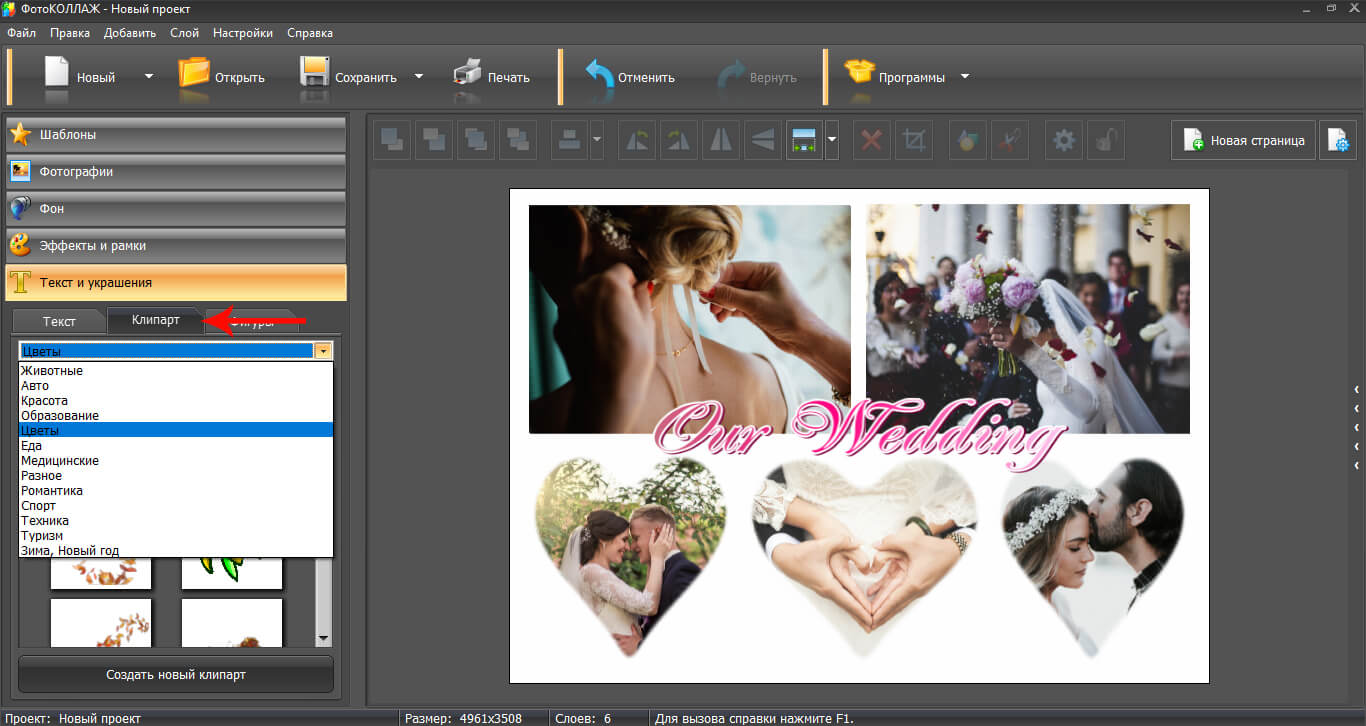1366x726 pixels.
Task: Click the Создать новый клипарт button
Action: (176, 675)
